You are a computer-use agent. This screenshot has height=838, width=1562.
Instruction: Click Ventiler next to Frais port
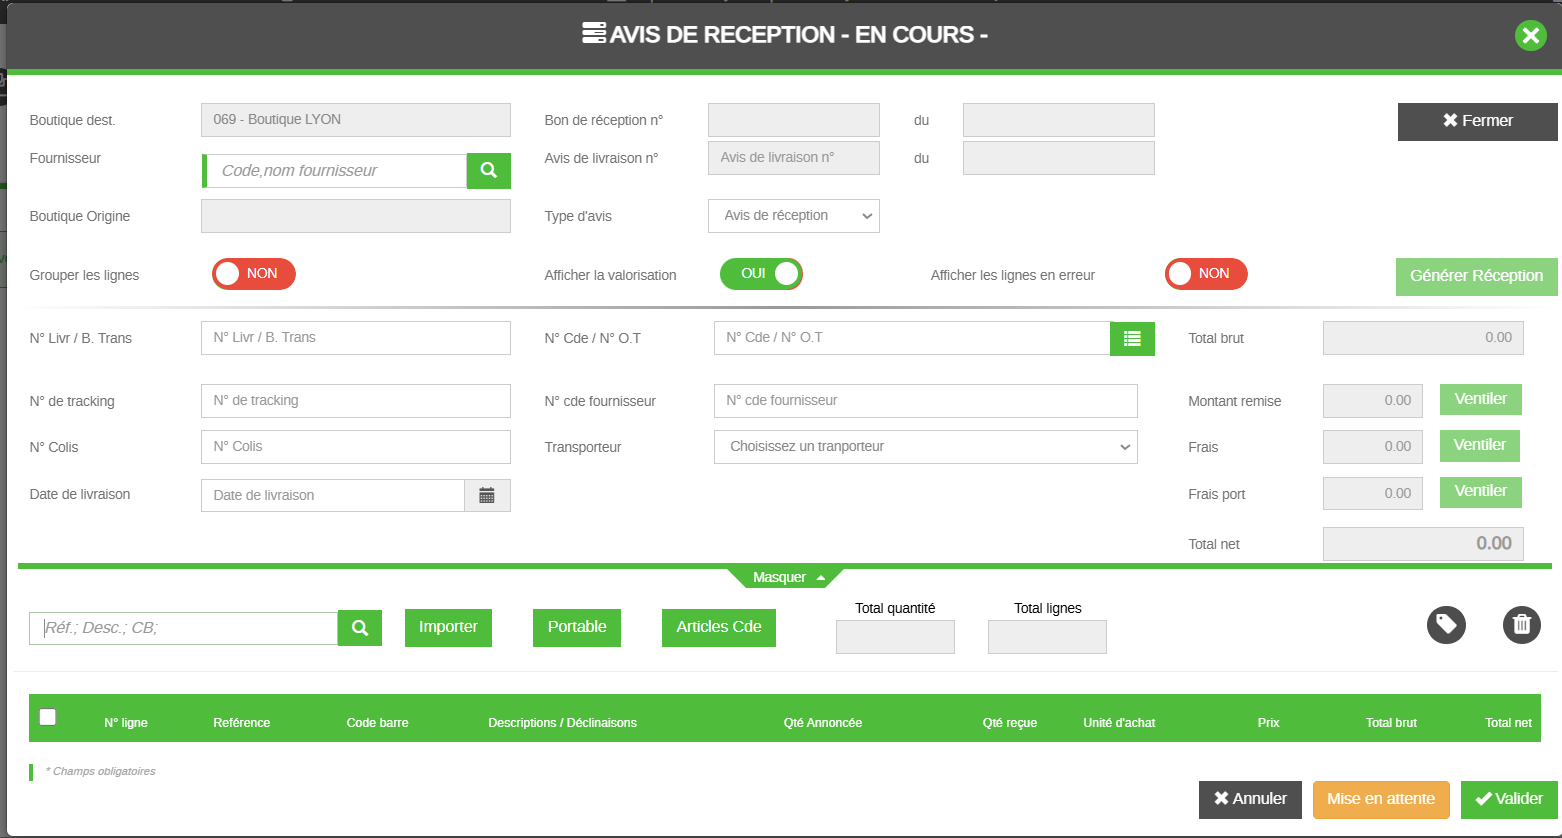[1480, 491]
